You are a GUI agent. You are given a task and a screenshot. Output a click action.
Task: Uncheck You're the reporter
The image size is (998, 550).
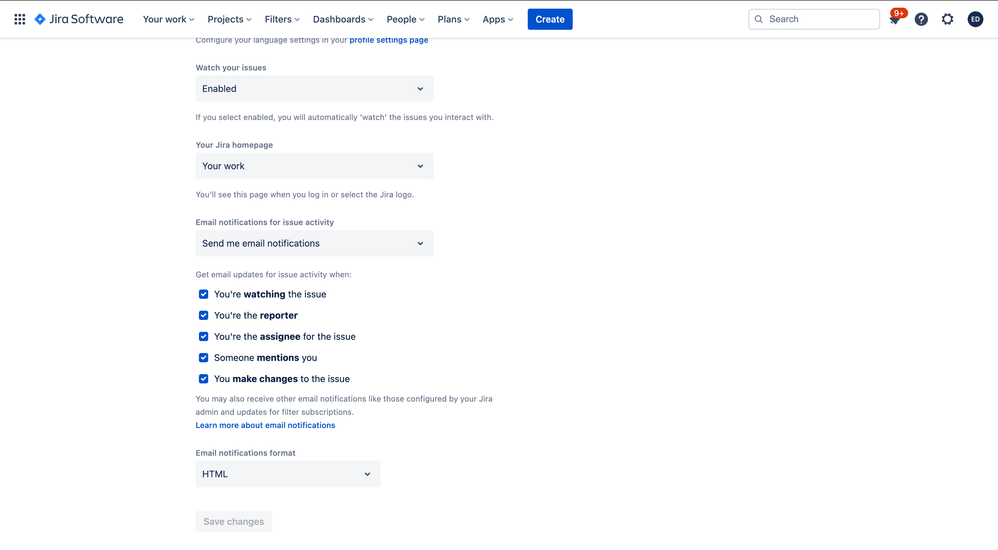pos(203,315)
